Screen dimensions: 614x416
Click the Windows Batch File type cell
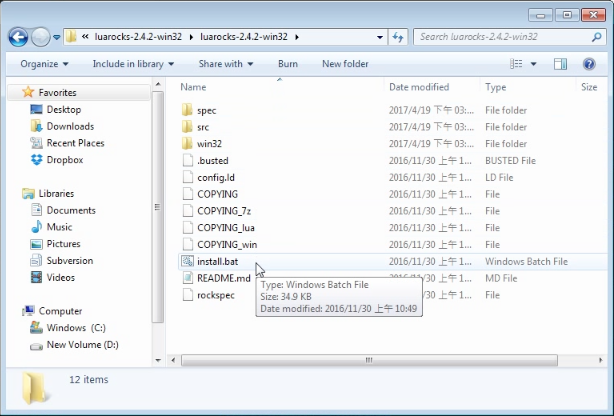coord(526,262)
